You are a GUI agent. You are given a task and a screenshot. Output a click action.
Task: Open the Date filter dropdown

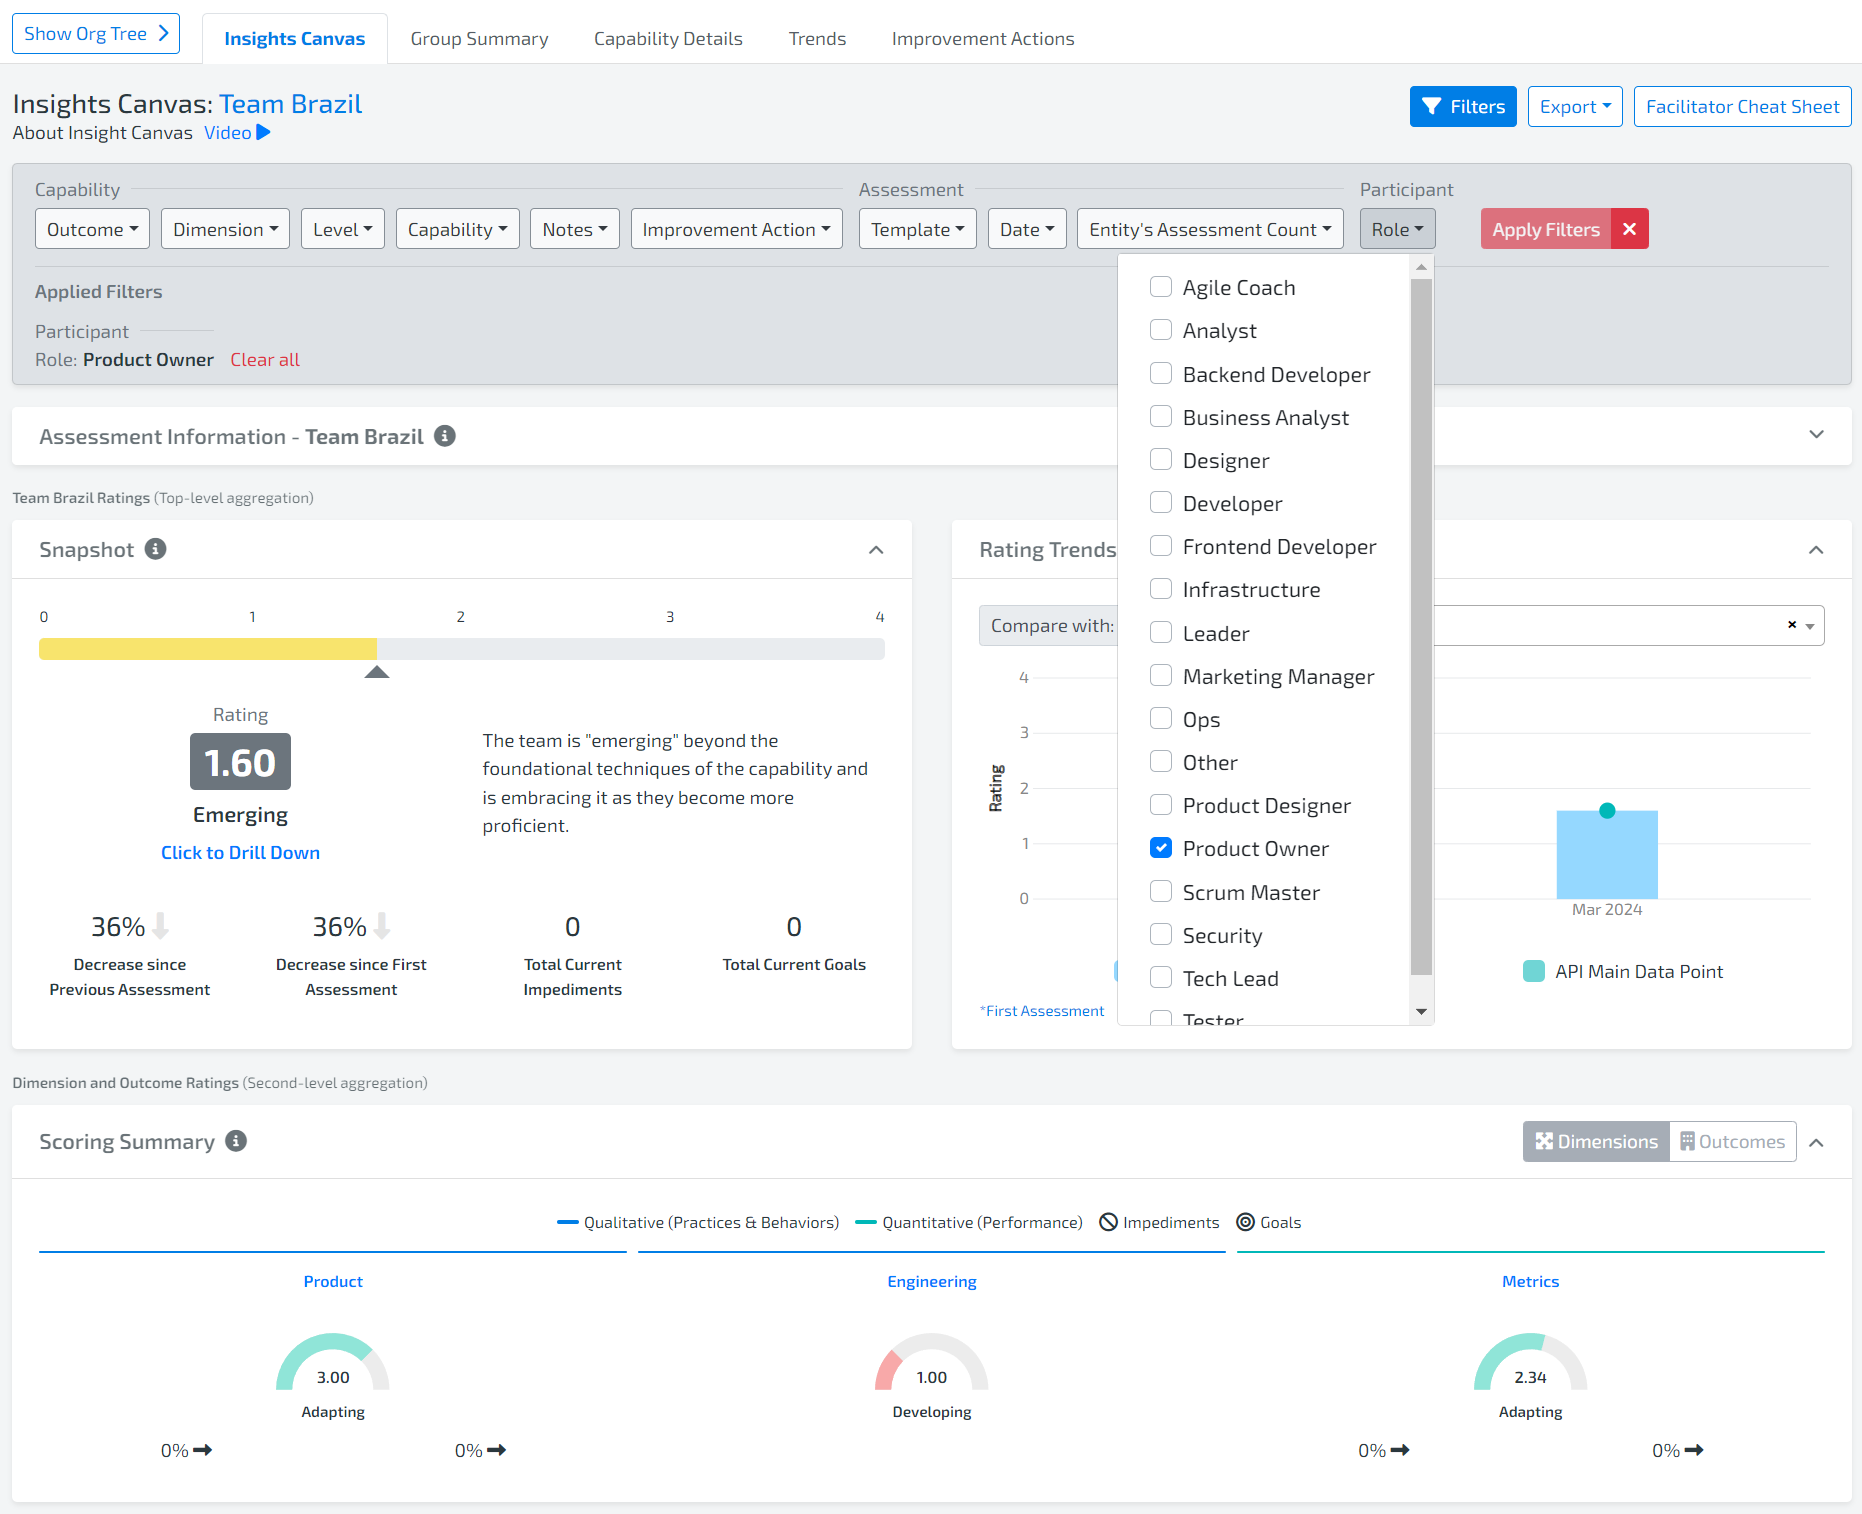pos(1027,229)
